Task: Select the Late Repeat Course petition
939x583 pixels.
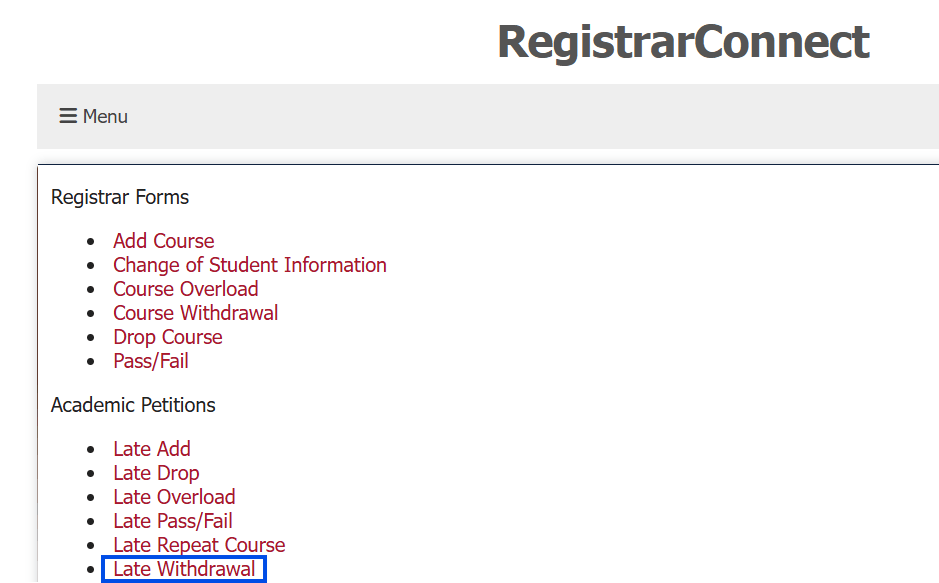Action: 198,545
